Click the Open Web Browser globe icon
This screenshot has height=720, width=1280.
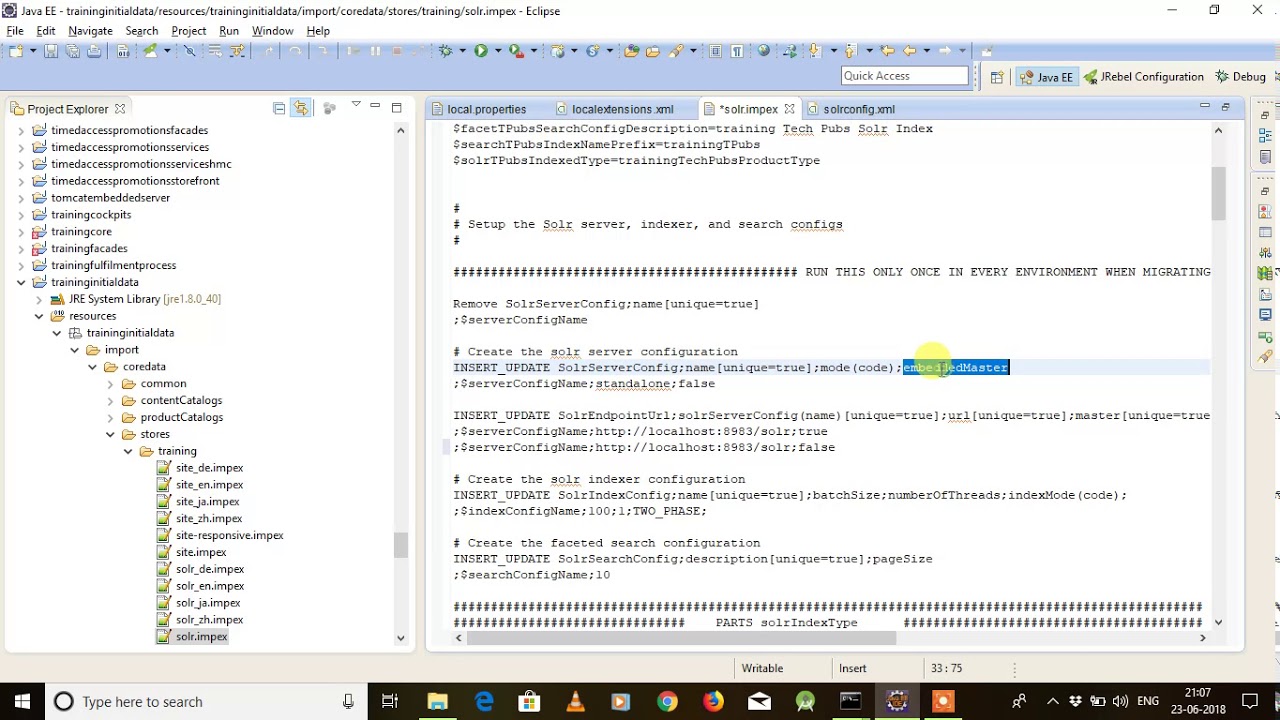[x=763, y=50]
